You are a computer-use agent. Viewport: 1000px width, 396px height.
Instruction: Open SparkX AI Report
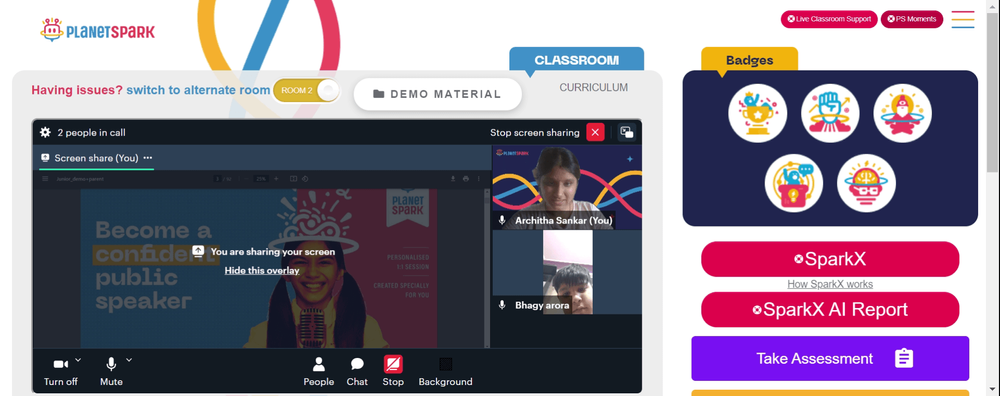(x=830, y=309)
